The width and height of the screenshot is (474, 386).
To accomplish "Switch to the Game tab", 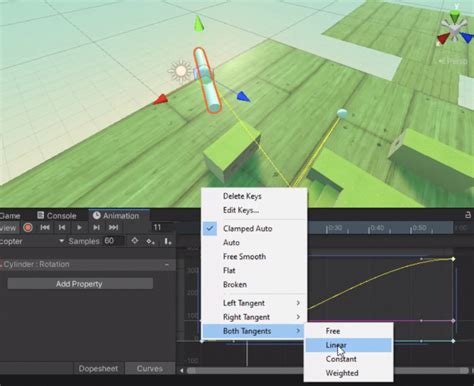I will point(10,216).
